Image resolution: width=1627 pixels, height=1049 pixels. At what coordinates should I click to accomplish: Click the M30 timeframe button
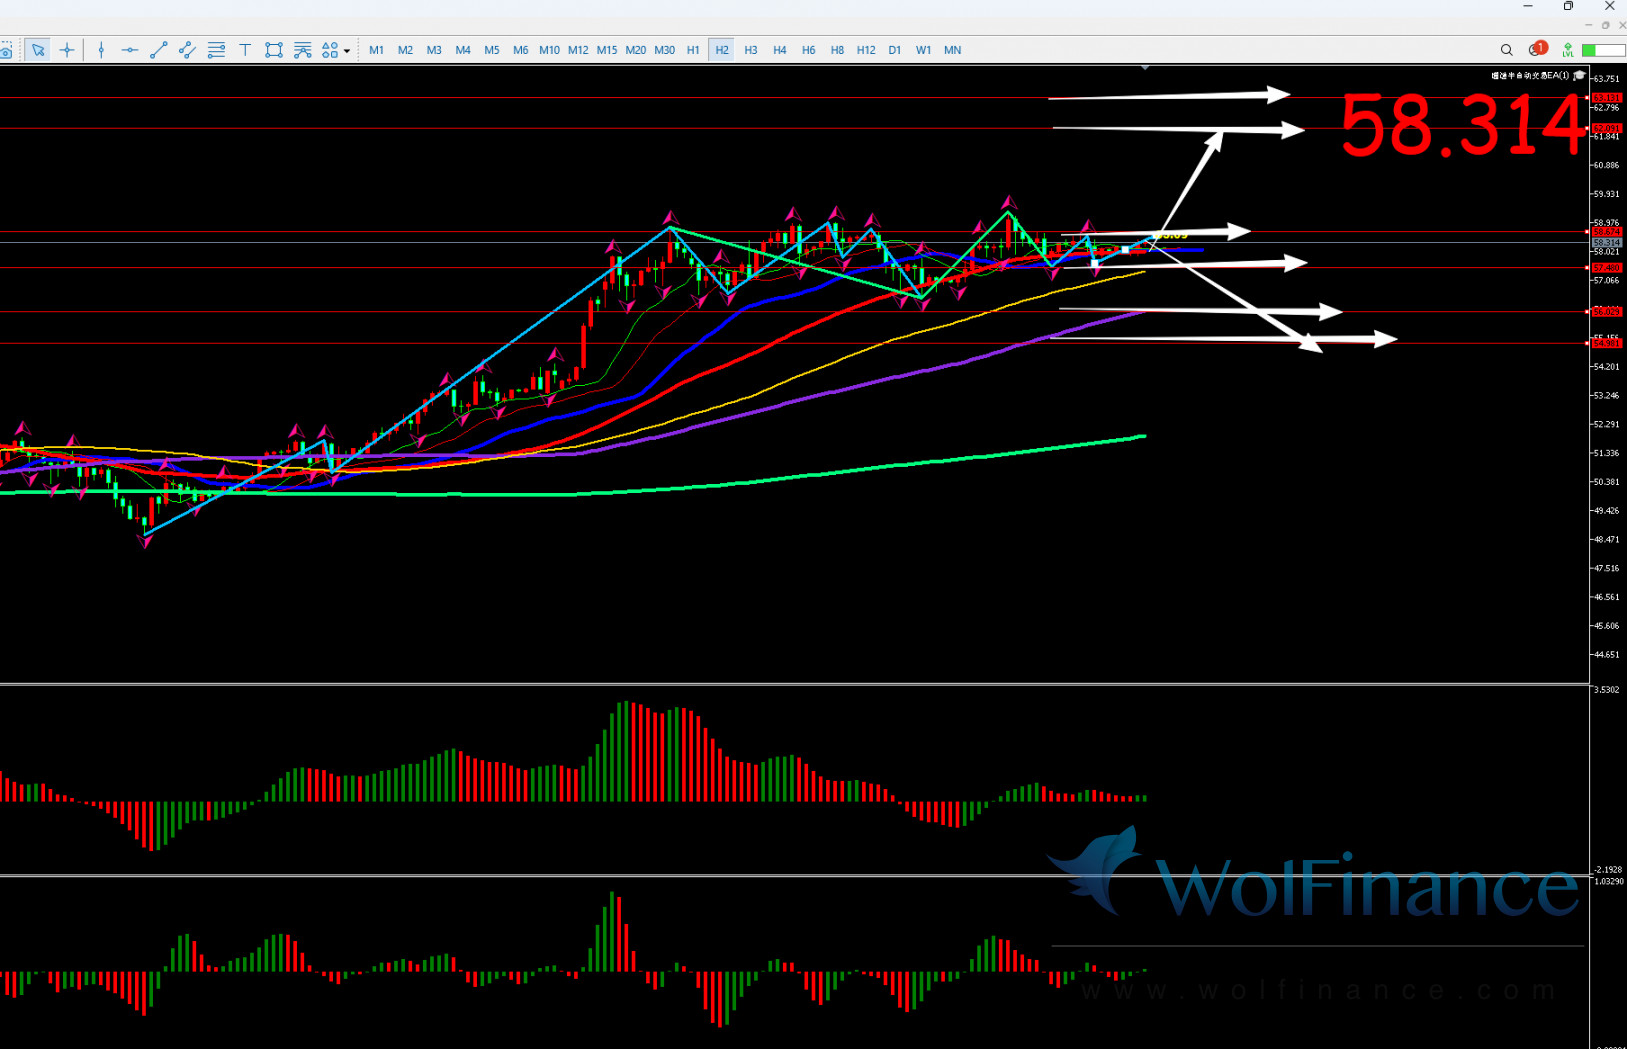click(665, 50)
